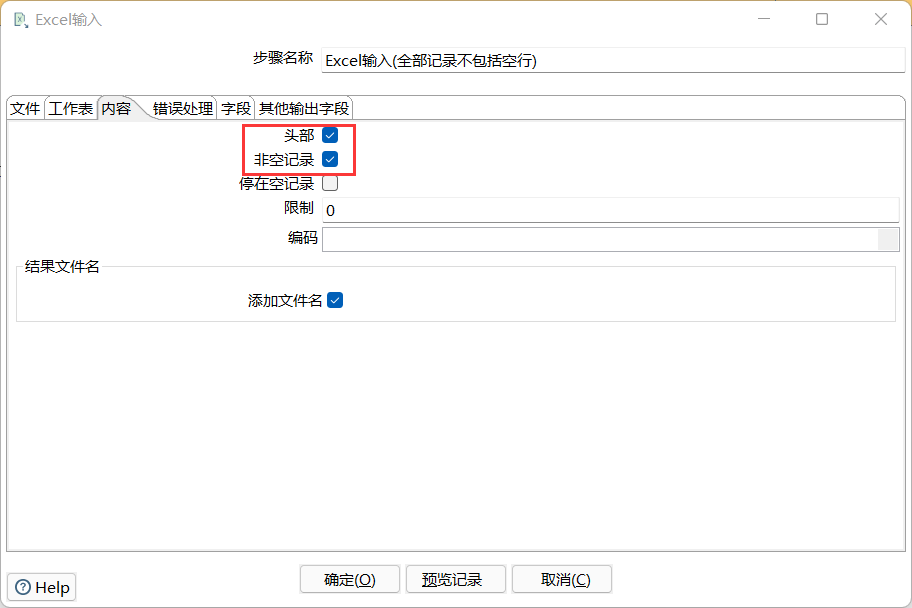Click the Excel input icon in title bar
912x608 pixels.
point(20,19)
